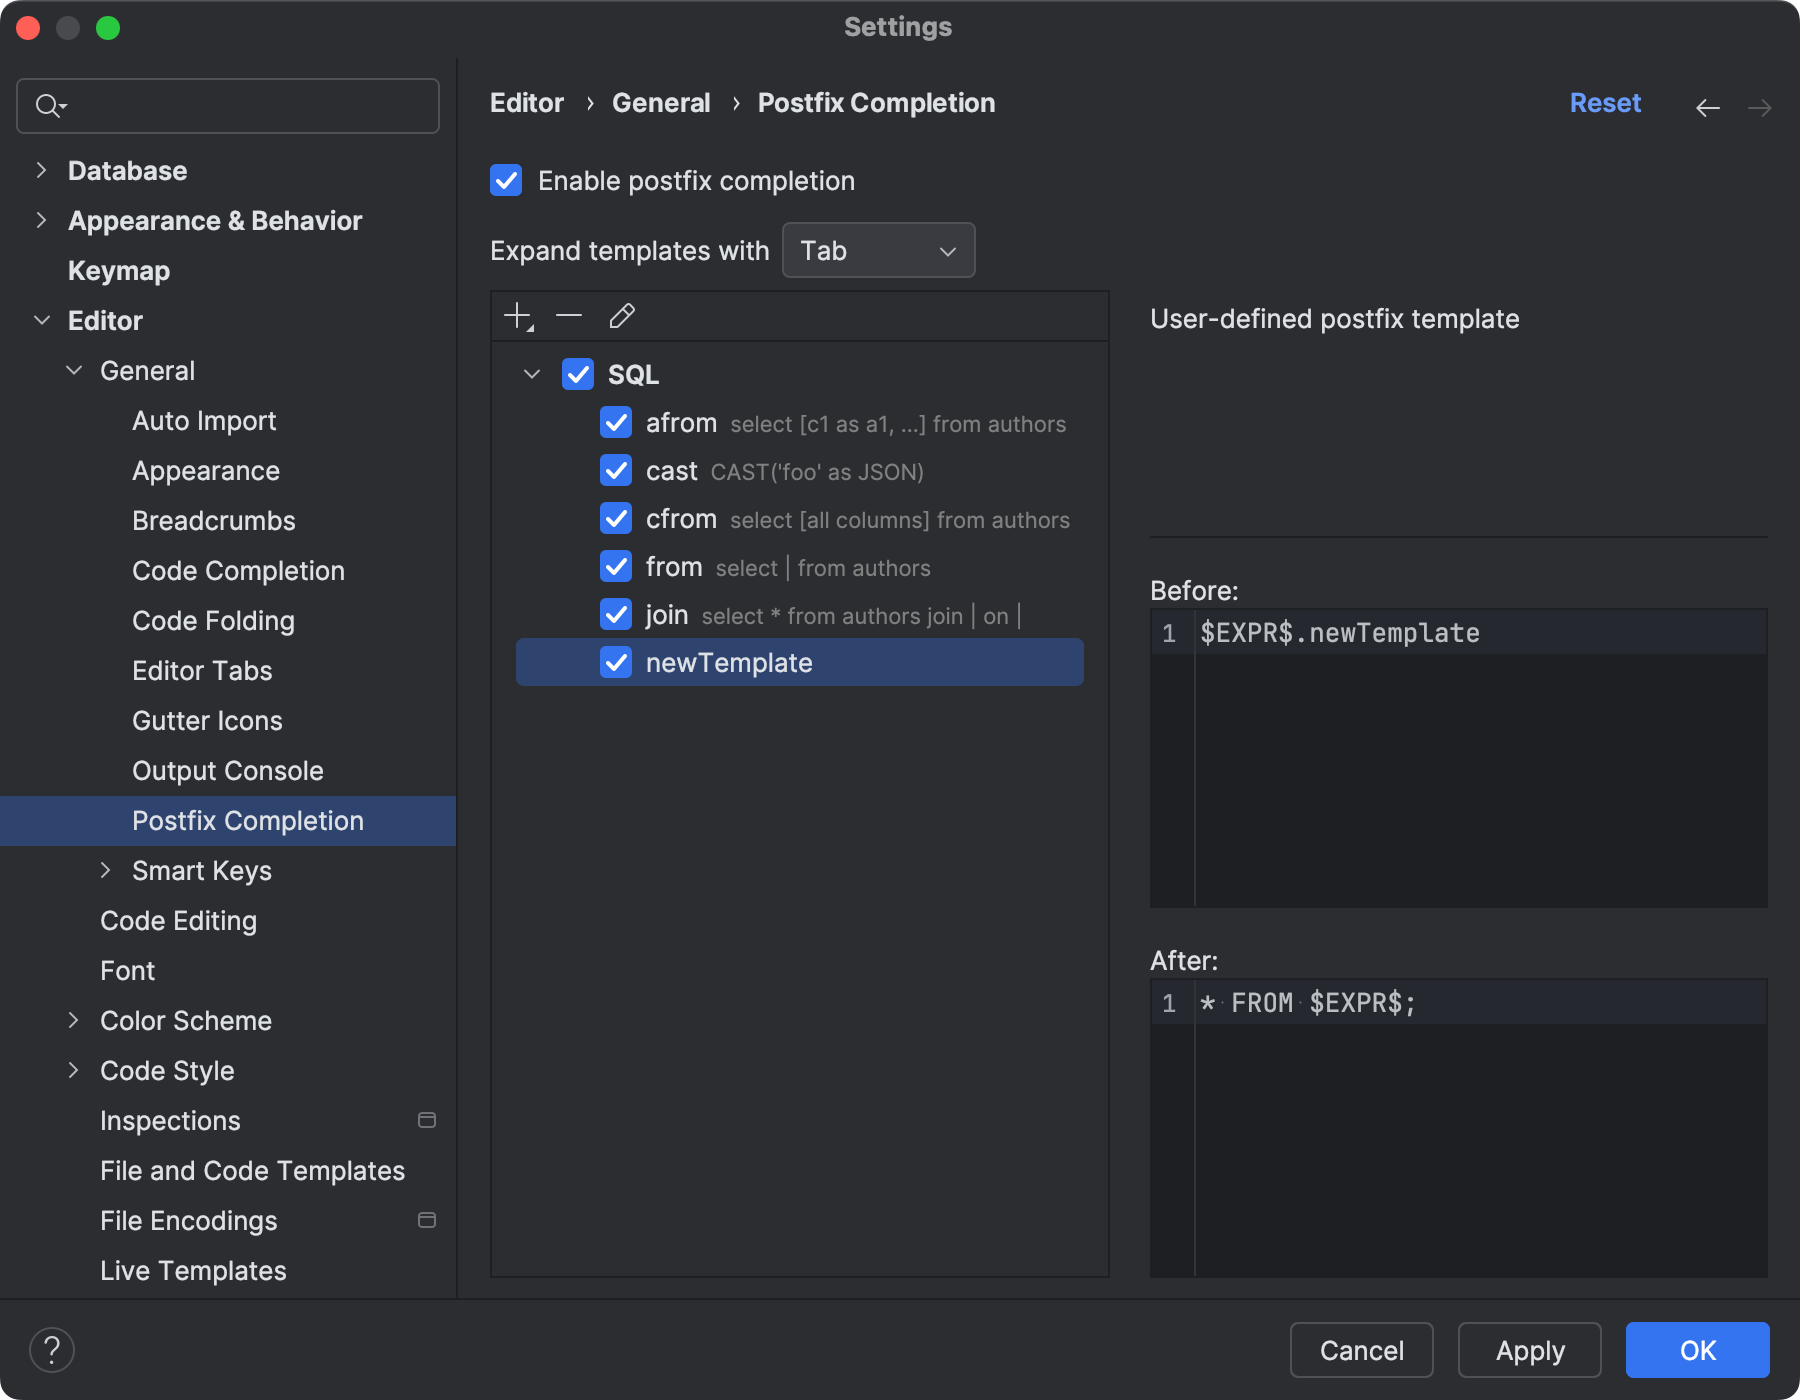Navigate to General via the breadcrumb
The width and height of the screenshot is (1800, 1400).
[x=661, y=102]
